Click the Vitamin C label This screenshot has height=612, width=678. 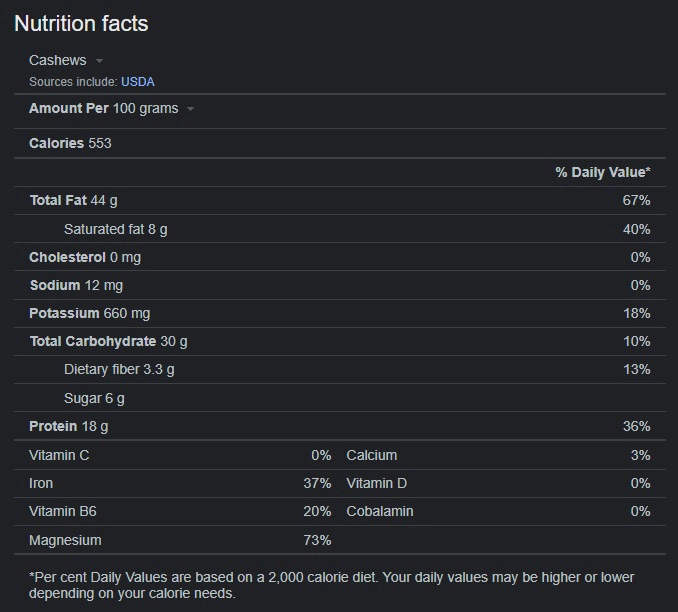tap(59, 455)
